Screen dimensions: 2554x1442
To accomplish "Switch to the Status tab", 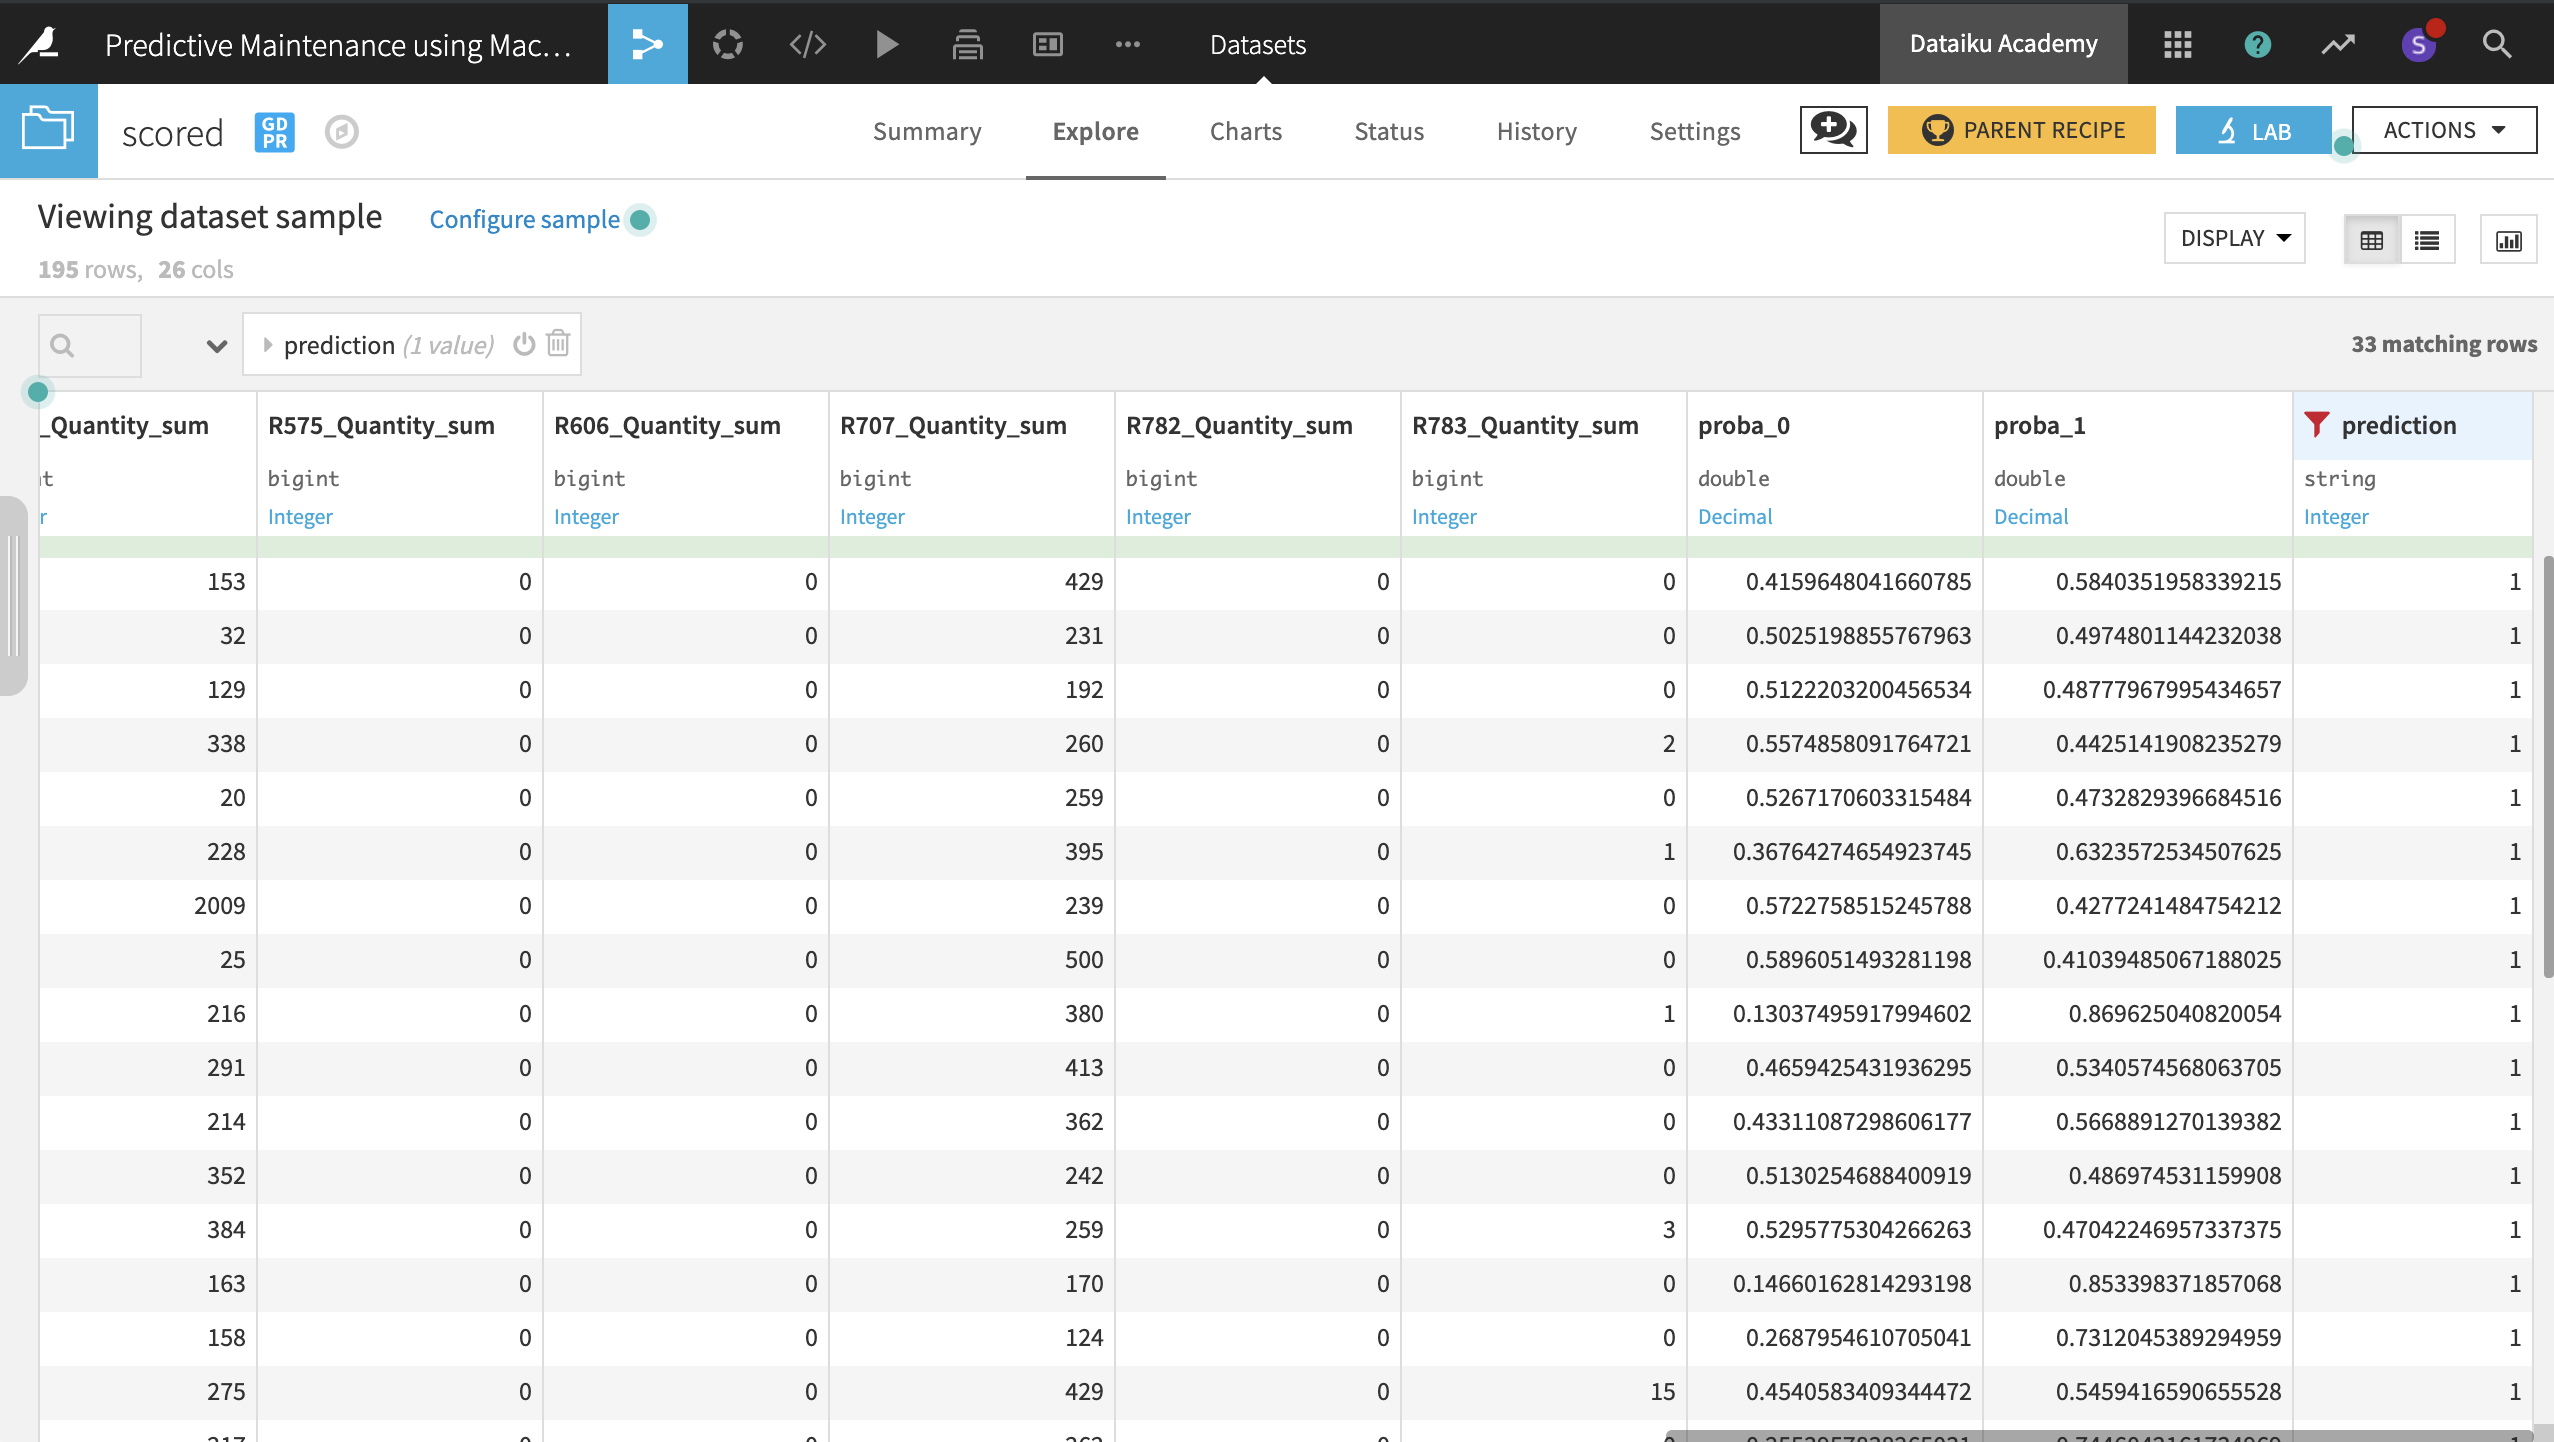I will click(1389, 131).
